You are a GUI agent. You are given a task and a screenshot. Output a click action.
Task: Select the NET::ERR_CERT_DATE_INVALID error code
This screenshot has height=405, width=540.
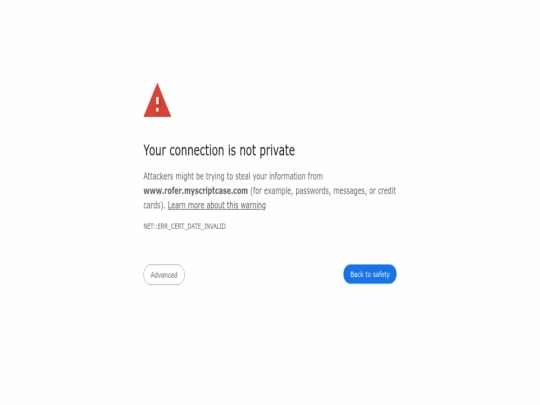185,226
